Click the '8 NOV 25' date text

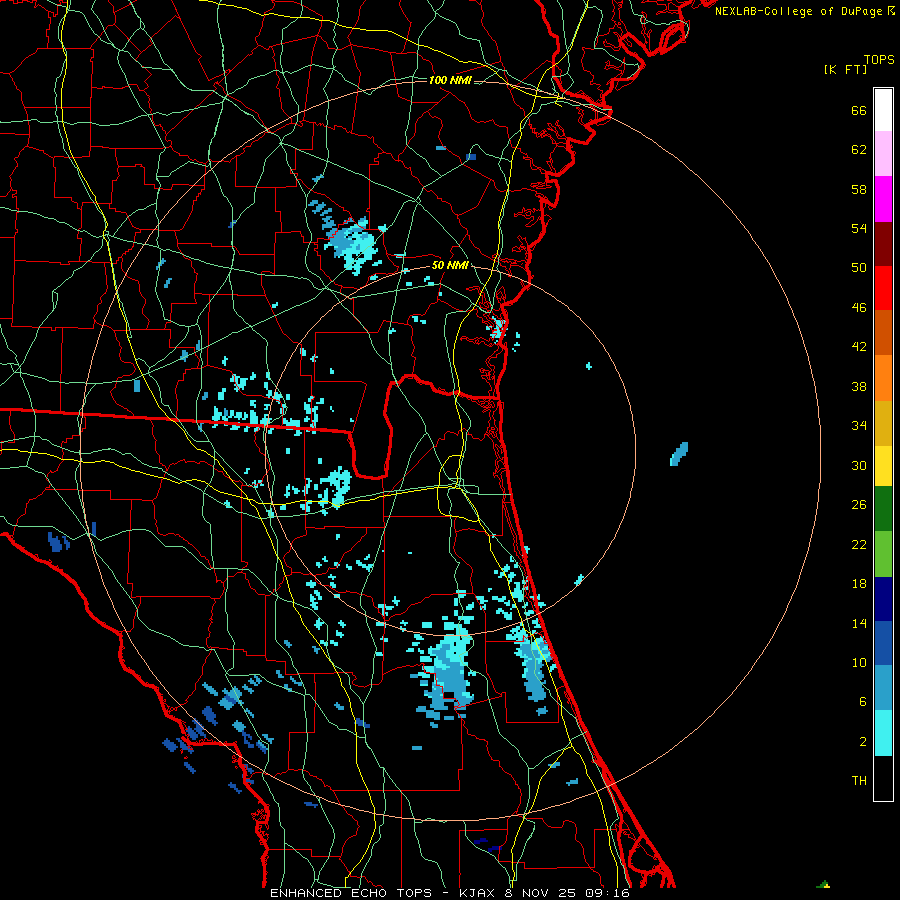coord(538,893)
